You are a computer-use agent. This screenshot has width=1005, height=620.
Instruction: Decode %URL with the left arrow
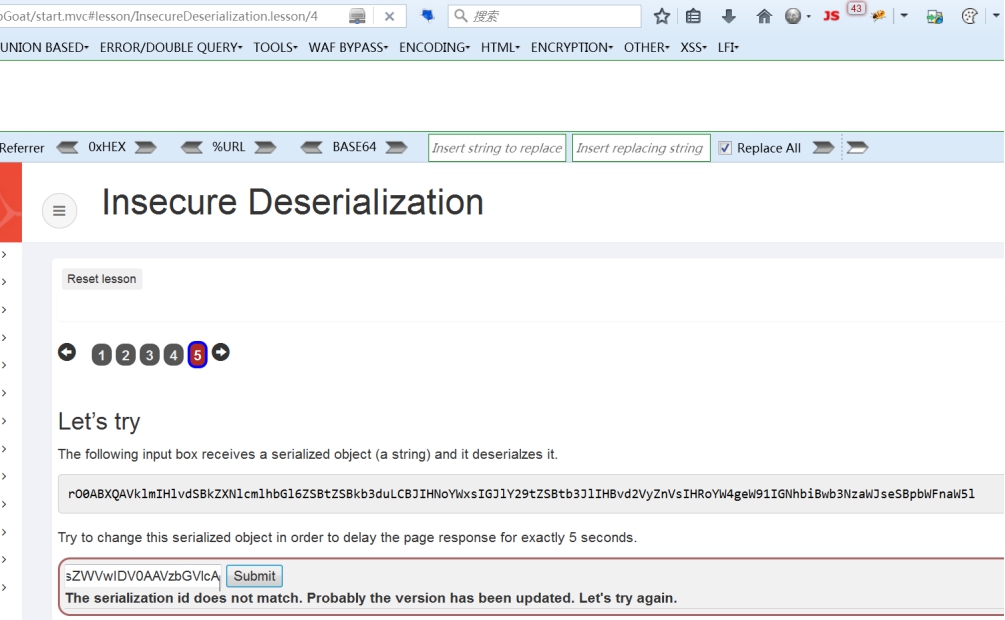click(192, 147)
